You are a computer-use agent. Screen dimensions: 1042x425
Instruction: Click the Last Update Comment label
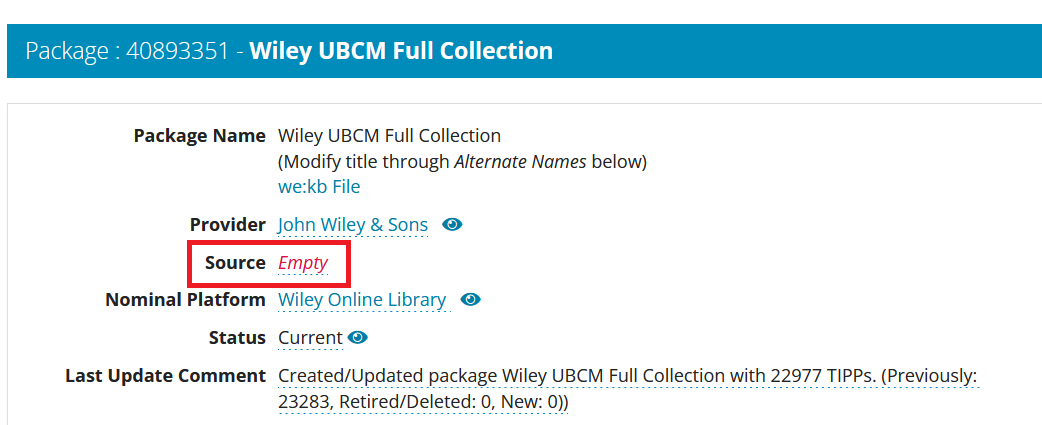pos(165,376)
